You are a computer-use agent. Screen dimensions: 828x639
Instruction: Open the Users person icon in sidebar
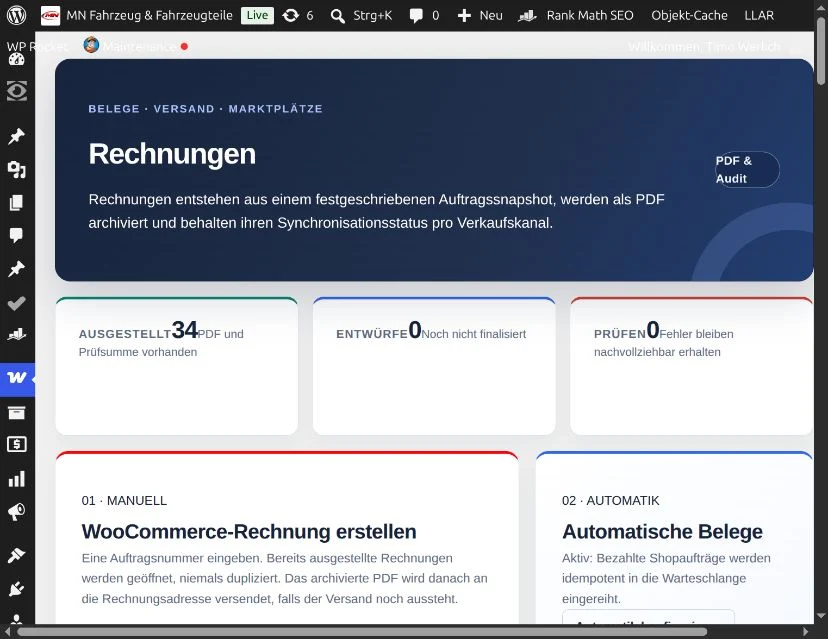(16, 619)
